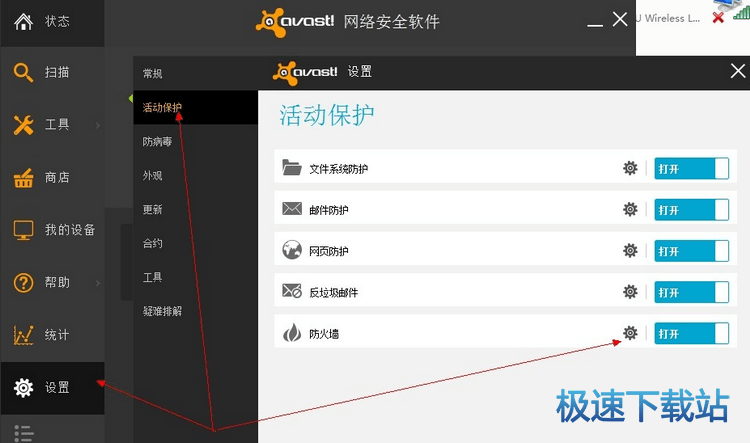Toggle the 防火墙 switch off
This screenshot has height=443, width=750.
pyautogui.click(x=692, y=333)
